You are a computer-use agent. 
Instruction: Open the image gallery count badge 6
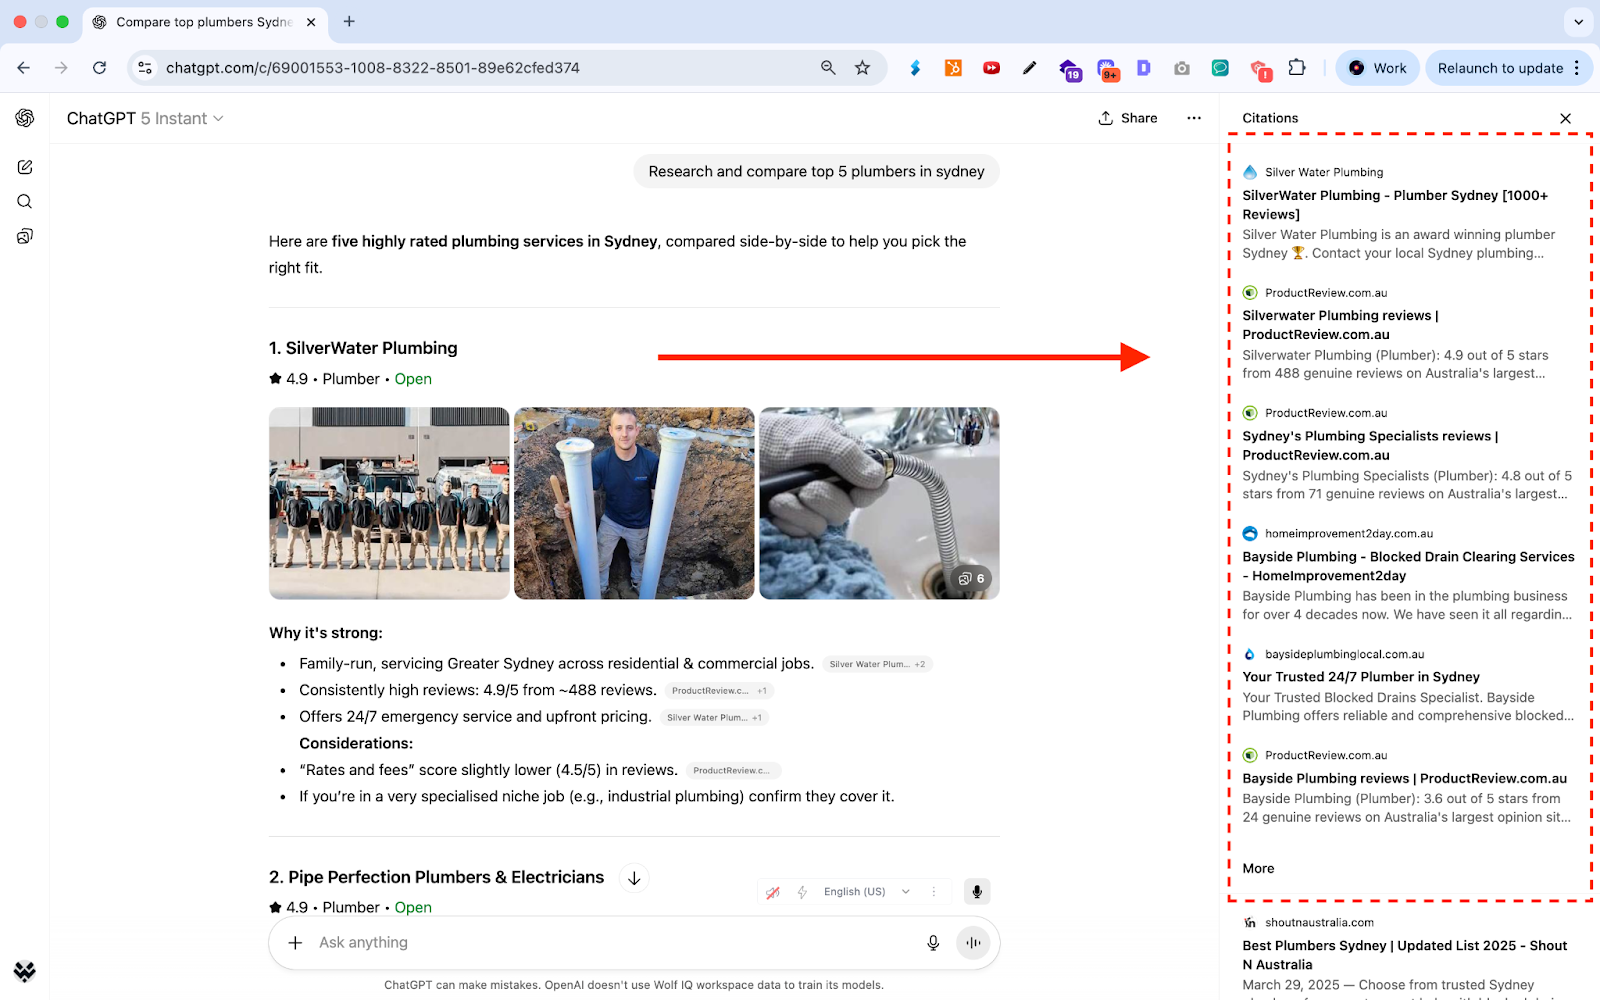tap(971, 578)
